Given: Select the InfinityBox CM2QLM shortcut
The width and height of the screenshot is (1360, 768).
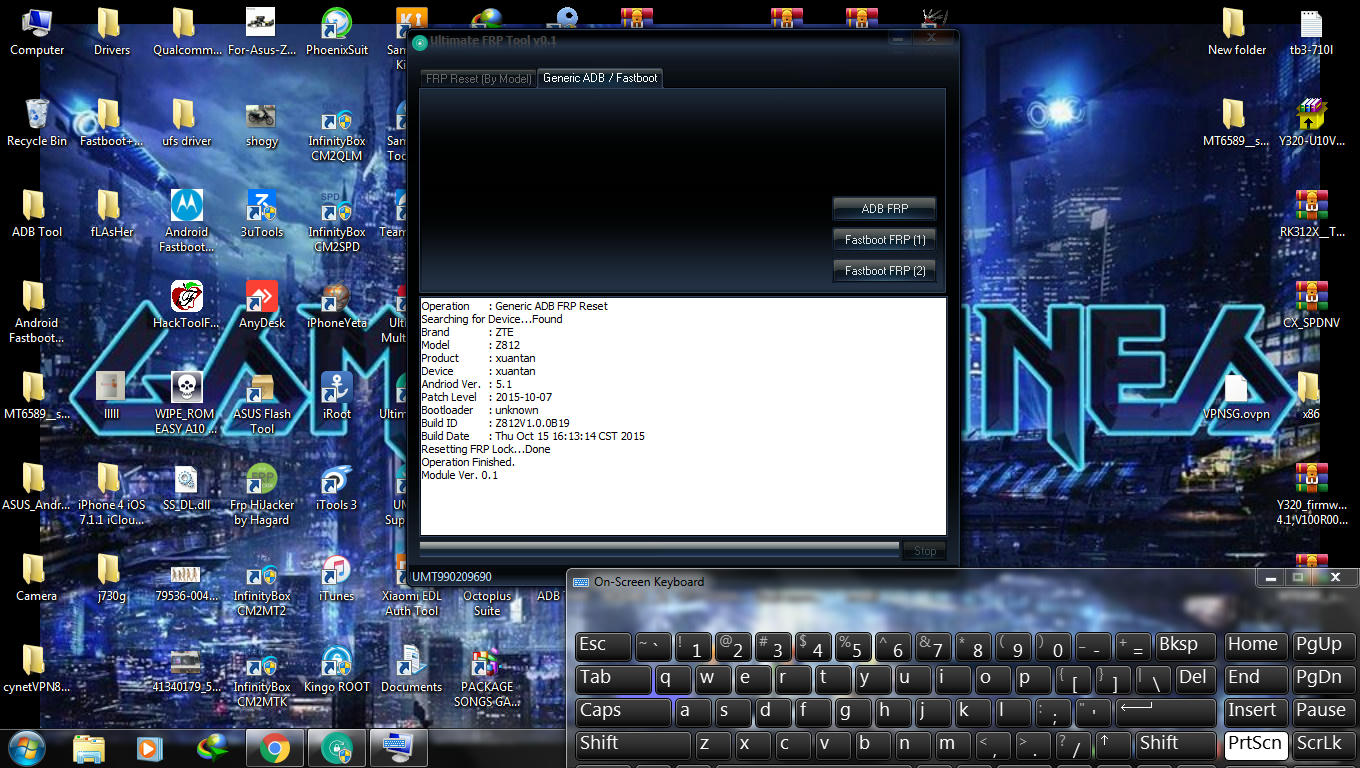Looking at the screenshot, I should (x=337, y=135).
